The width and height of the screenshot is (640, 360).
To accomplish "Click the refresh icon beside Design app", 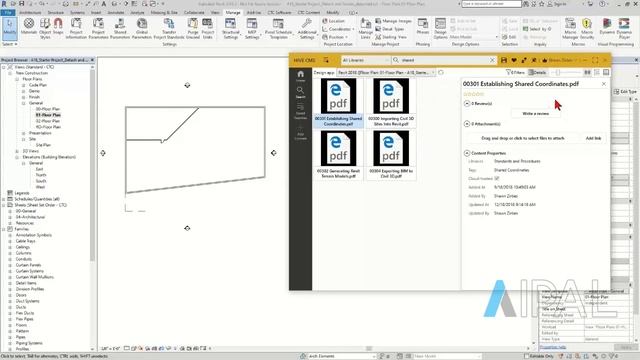I will coord(441,72).
